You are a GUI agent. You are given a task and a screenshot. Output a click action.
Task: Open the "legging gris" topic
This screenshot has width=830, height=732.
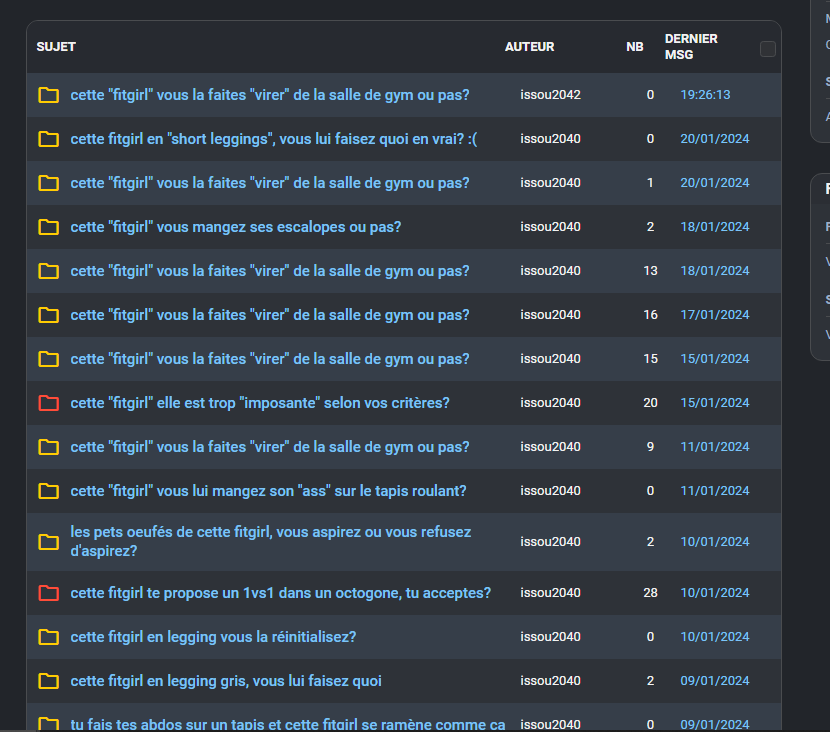coord(225,681)
